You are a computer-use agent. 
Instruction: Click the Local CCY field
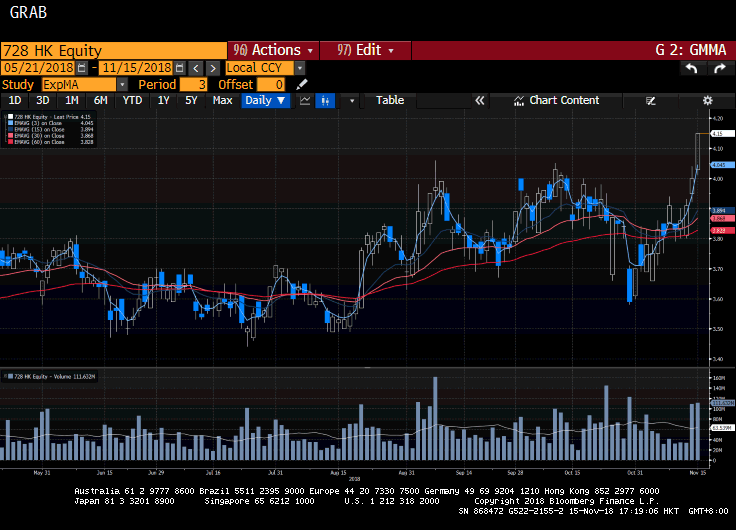coord(260,68)
